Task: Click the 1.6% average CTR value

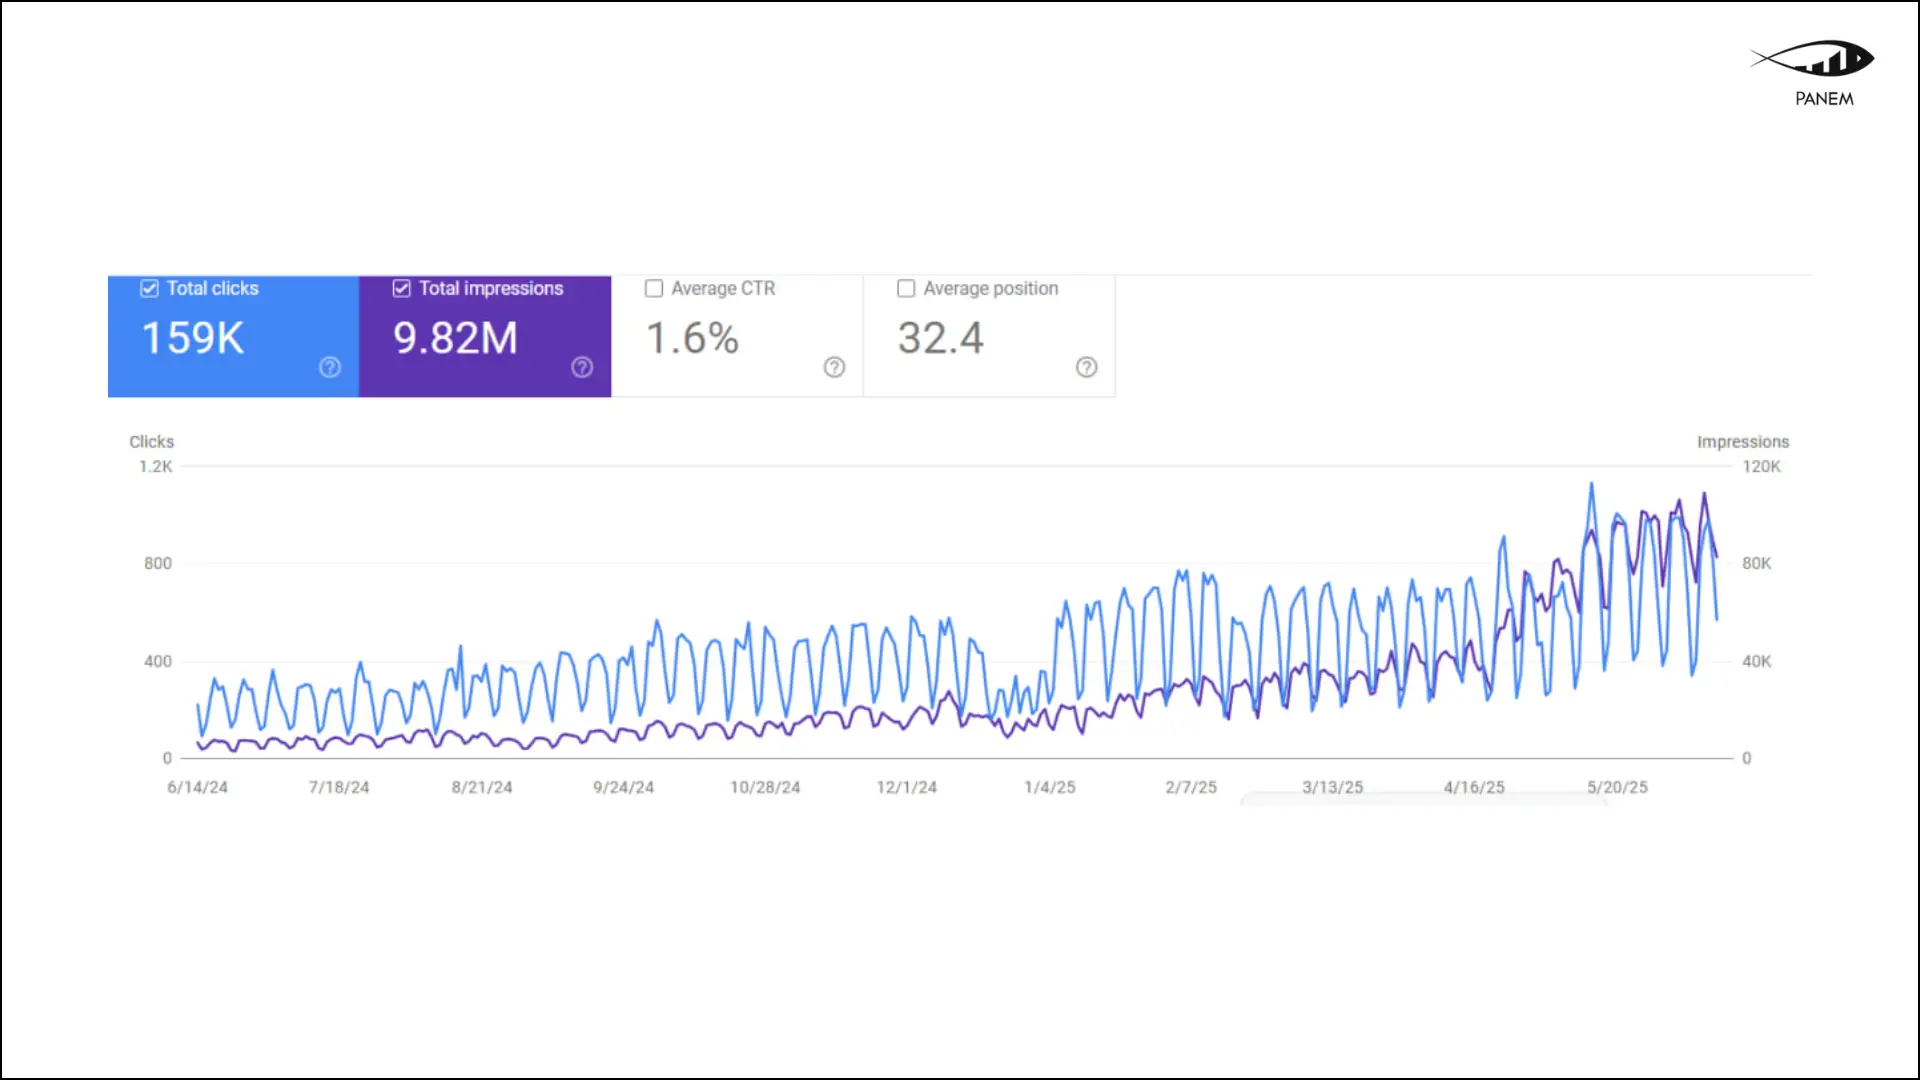Action: pyautogui.click(x=692, y=338)
